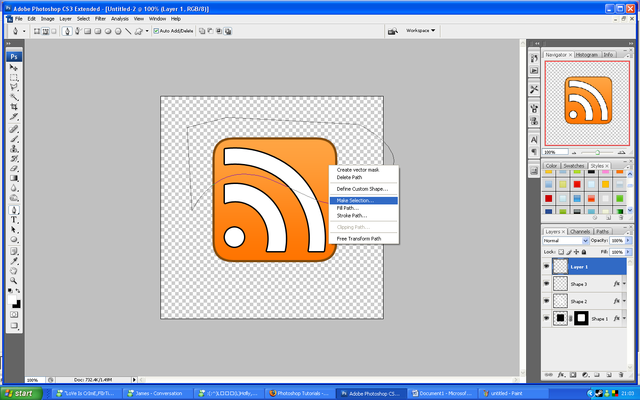Choose the Ellipse shape tool in options bar

tap(108, 31)
